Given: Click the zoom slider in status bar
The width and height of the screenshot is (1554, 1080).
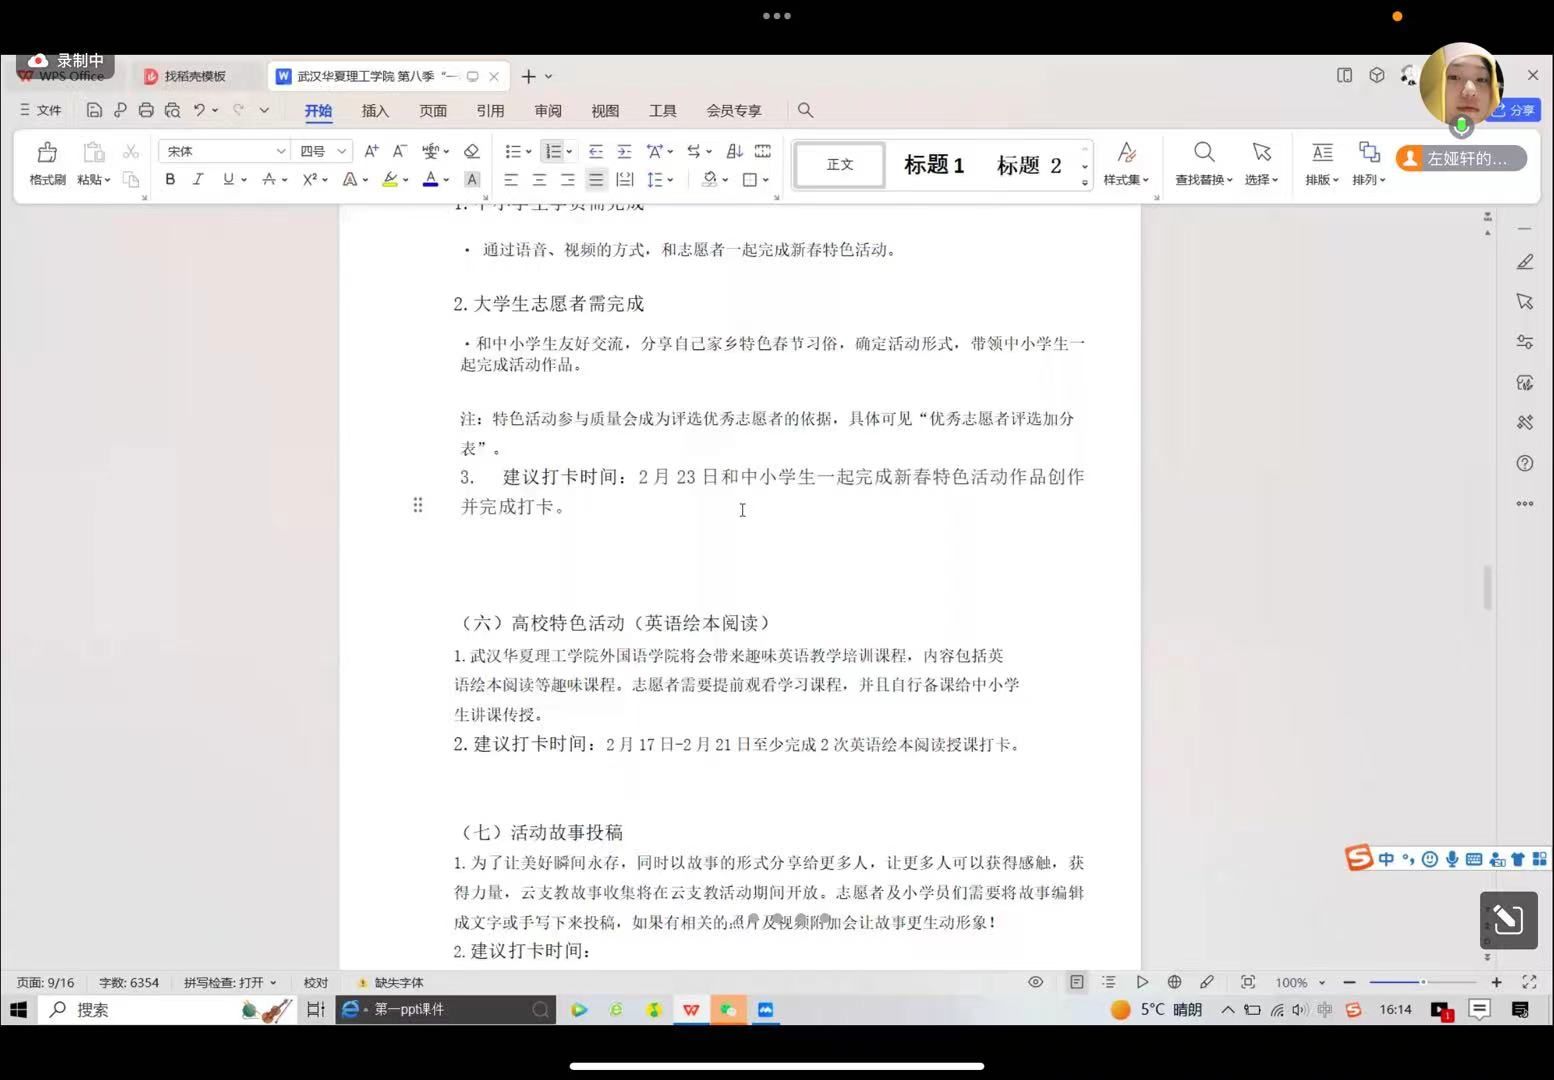Looking at the screenshot, I should pyautogui.click(x=1422, y=982).
